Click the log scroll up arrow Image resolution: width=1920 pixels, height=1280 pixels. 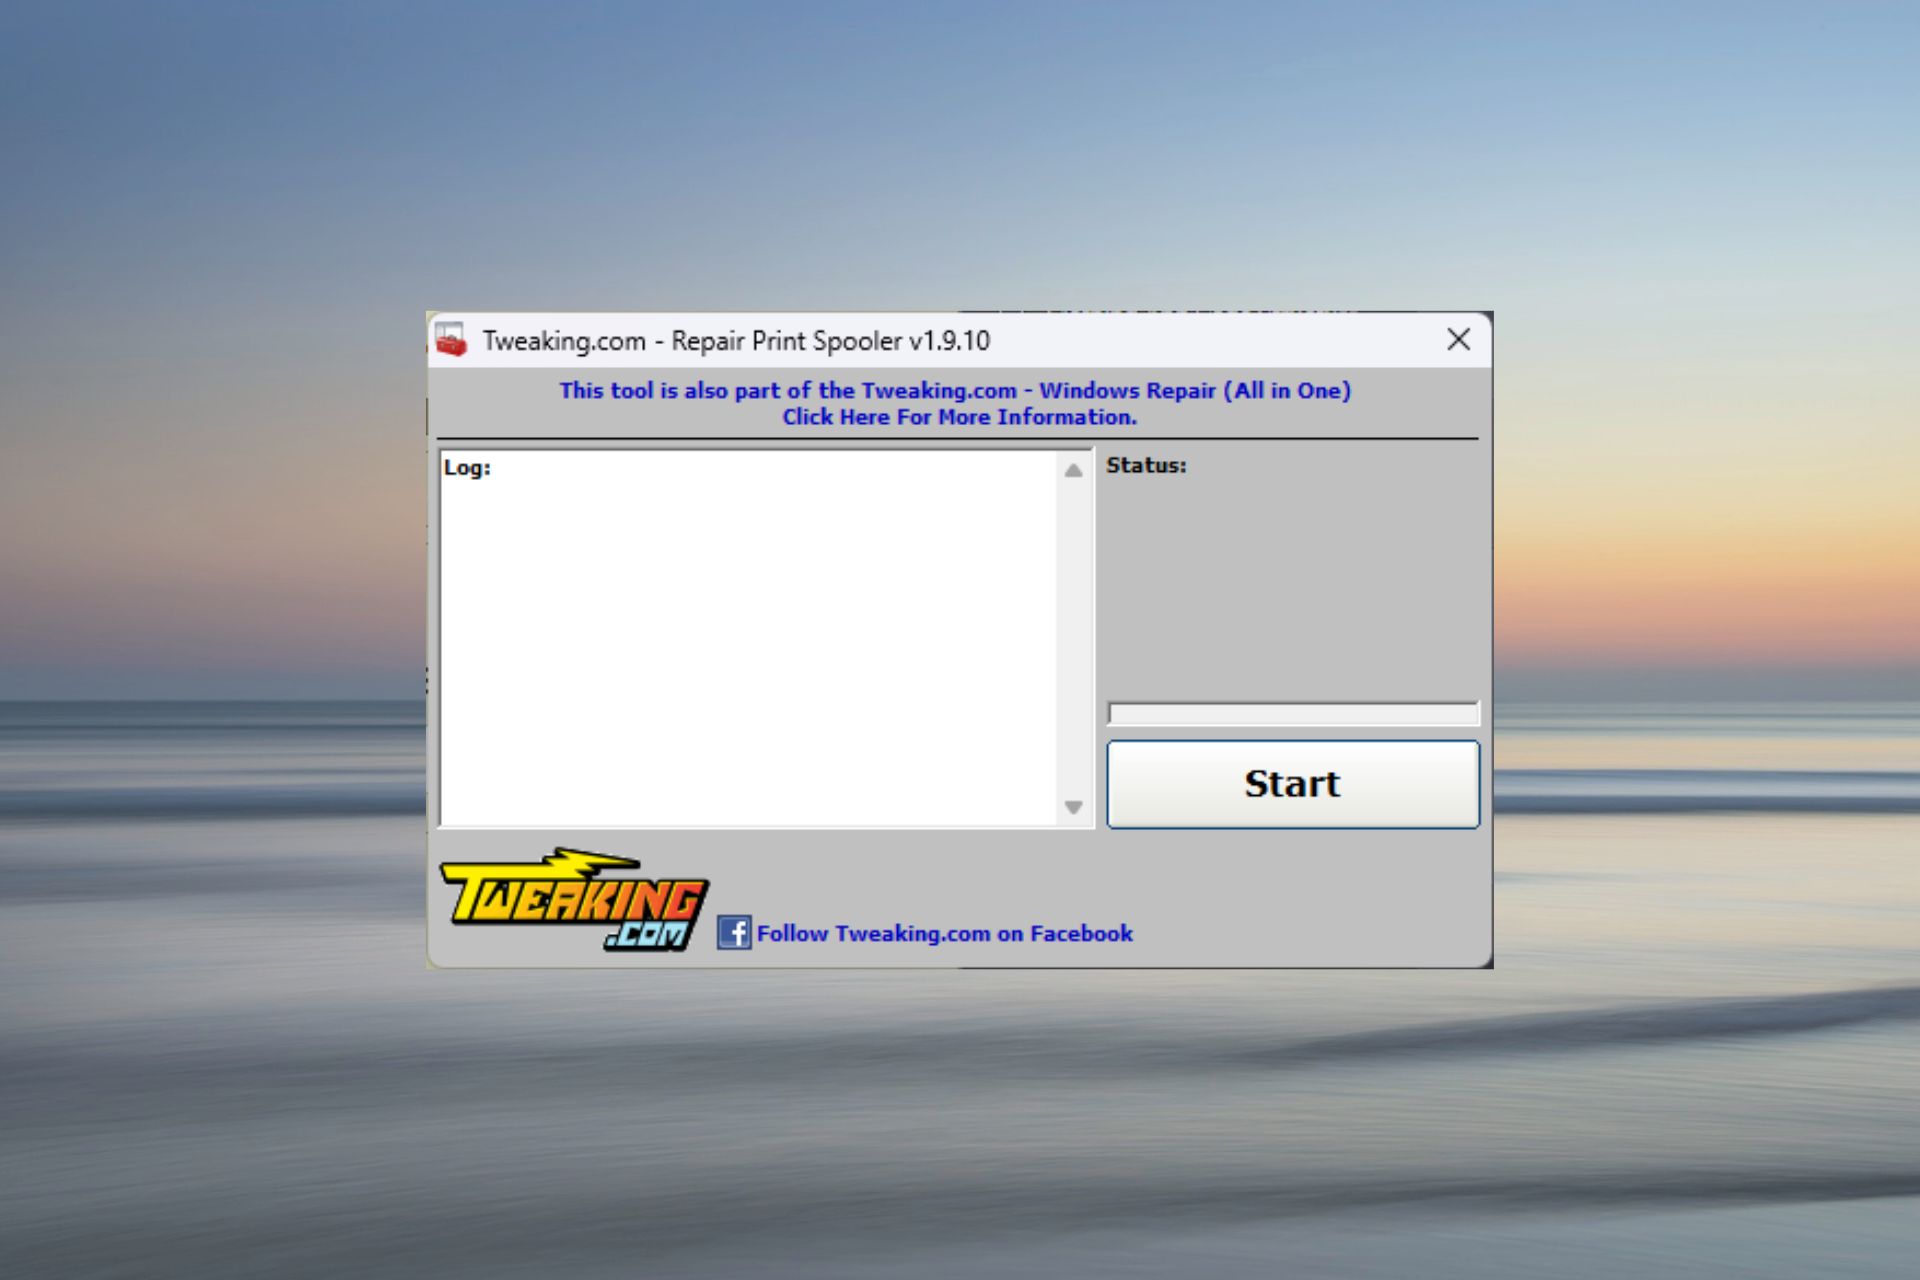coord(1073,470)
